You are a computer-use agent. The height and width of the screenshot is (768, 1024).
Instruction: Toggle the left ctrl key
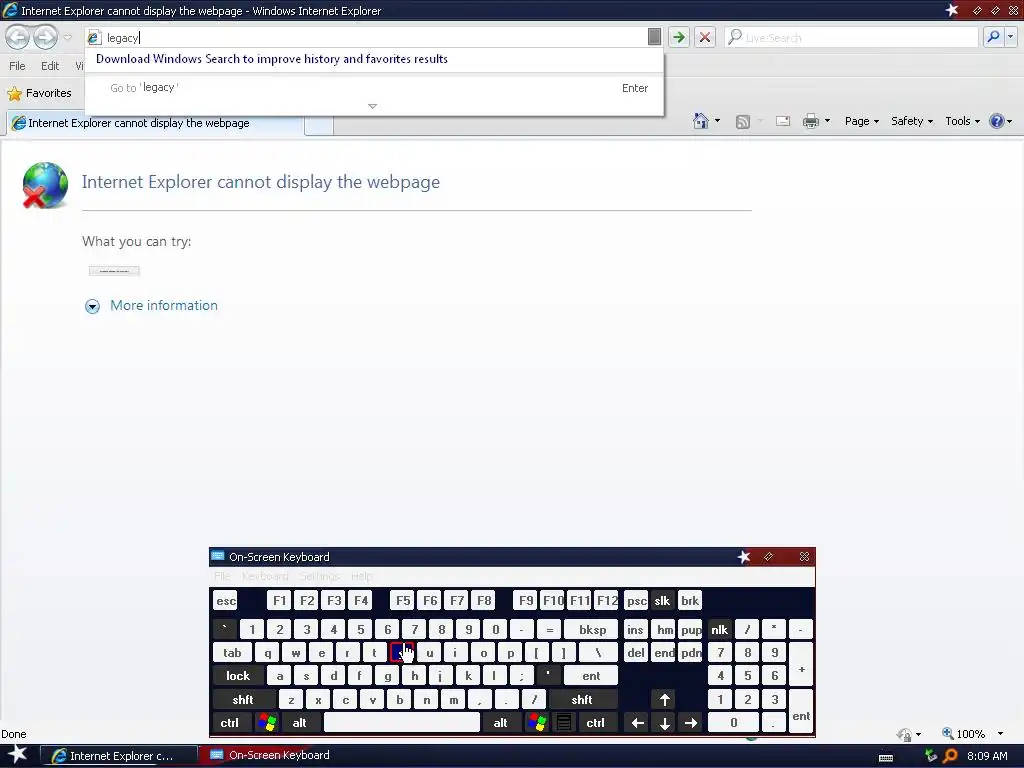(x=229, y=722)
